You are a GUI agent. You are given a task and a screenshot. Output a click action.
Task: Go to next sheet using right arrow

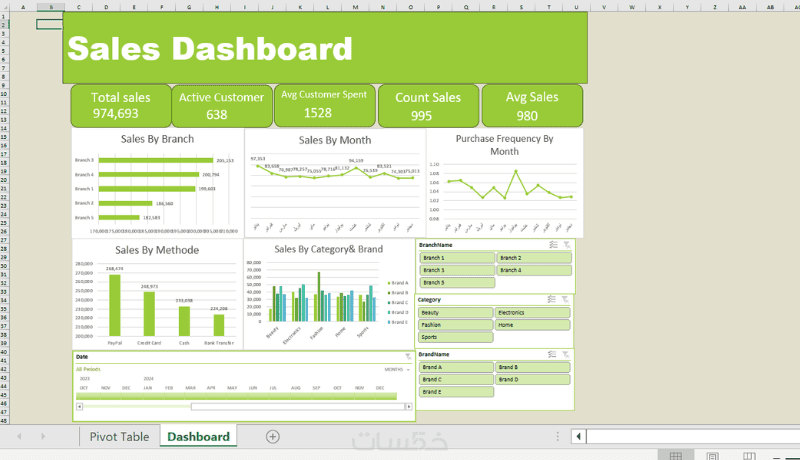pos(43,437)
